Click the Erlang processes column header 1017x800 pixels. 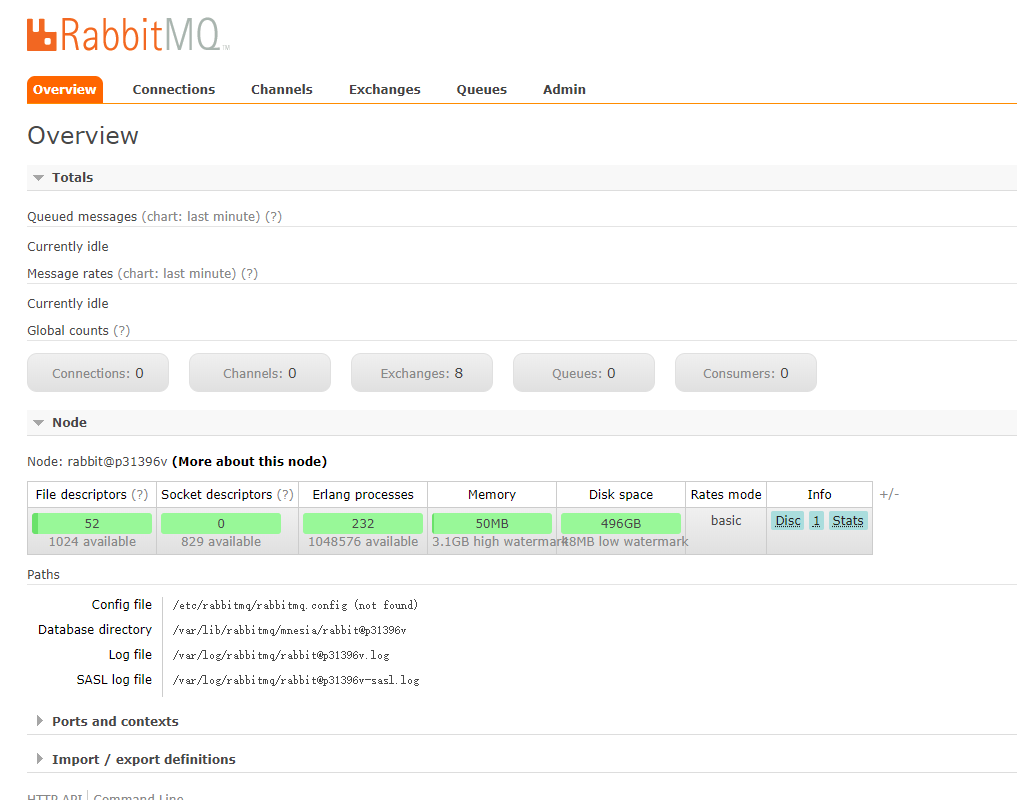tap(363, 494)
